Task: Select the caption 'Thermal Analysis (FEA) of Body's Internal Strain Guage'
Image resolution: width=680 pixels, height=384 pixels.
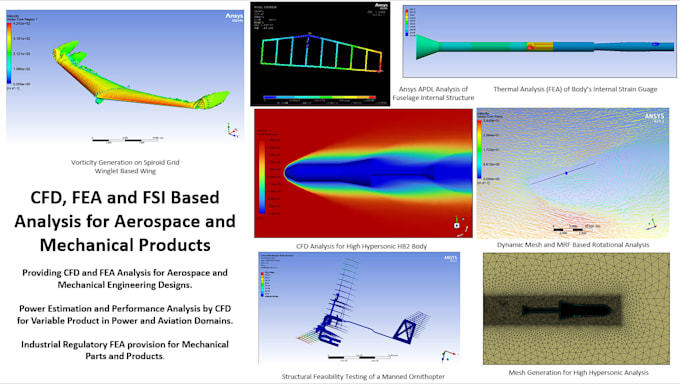Action: click(575, 89)
